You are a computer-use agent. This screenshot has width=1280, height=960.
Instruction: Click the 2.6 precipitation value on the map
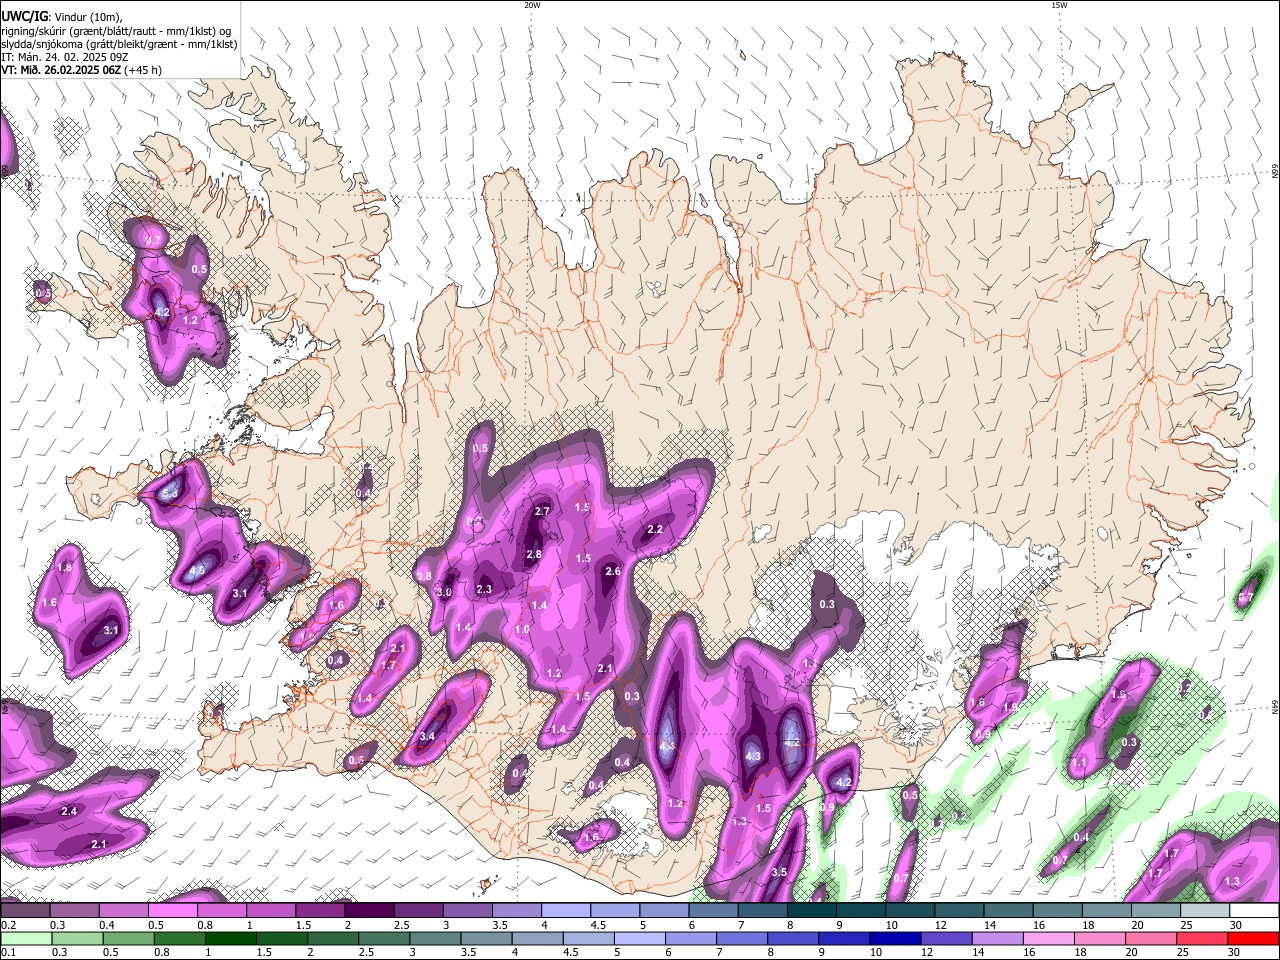[613, 571]
